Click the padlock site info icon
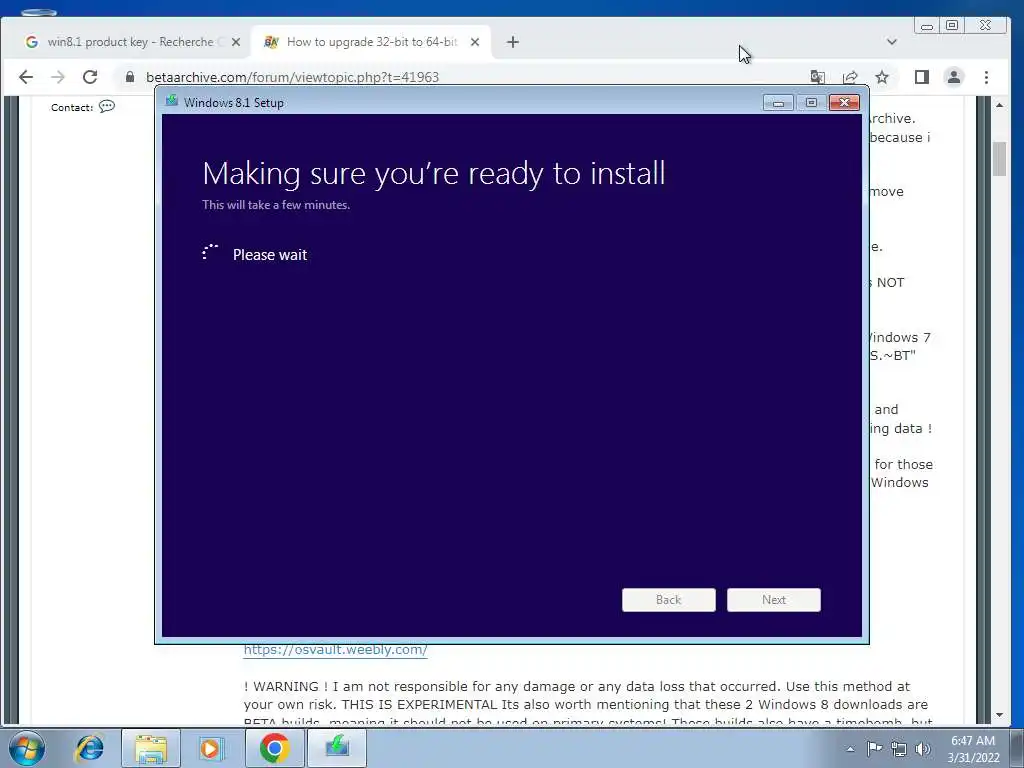Screen dimensions: 1024x768 point(130,77)
